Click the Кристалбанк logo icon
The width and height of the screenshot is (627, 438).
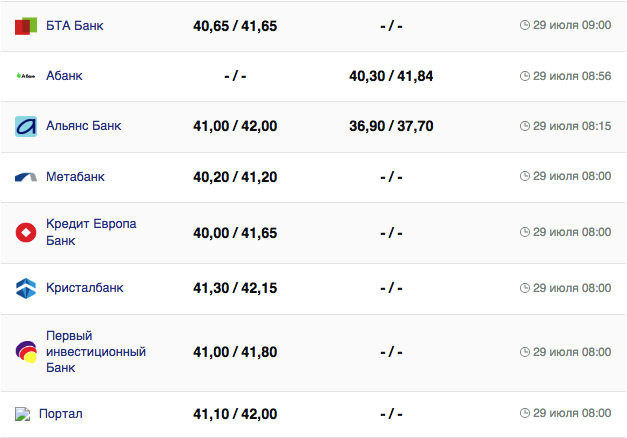tap(26, 288)
